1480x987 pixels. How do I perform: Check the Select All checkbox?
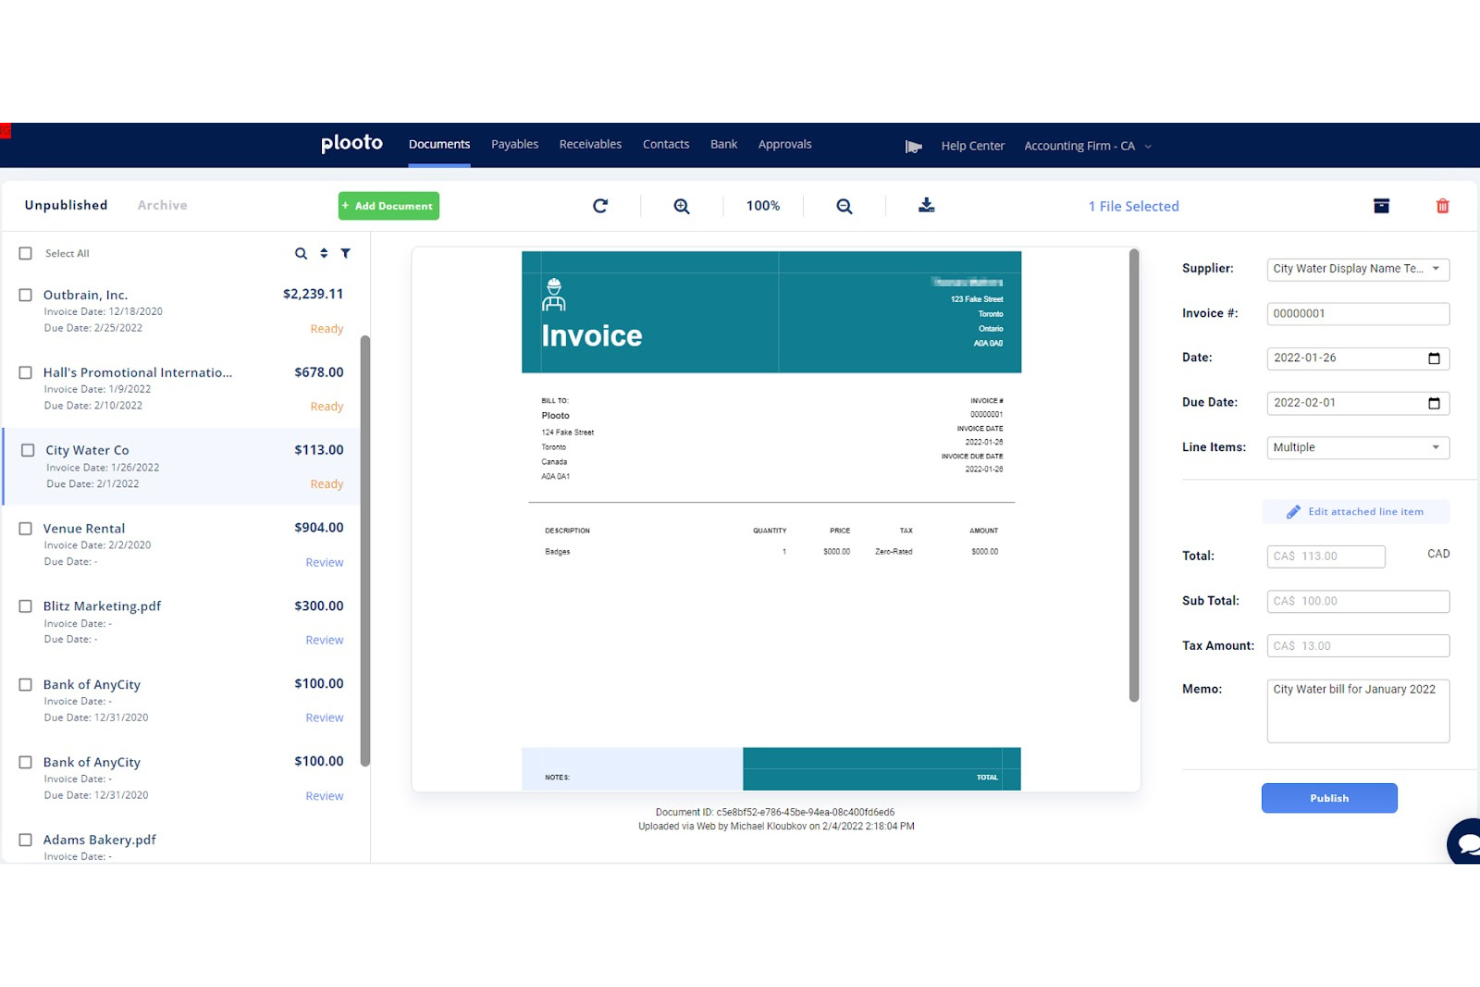tap(25, 253)
